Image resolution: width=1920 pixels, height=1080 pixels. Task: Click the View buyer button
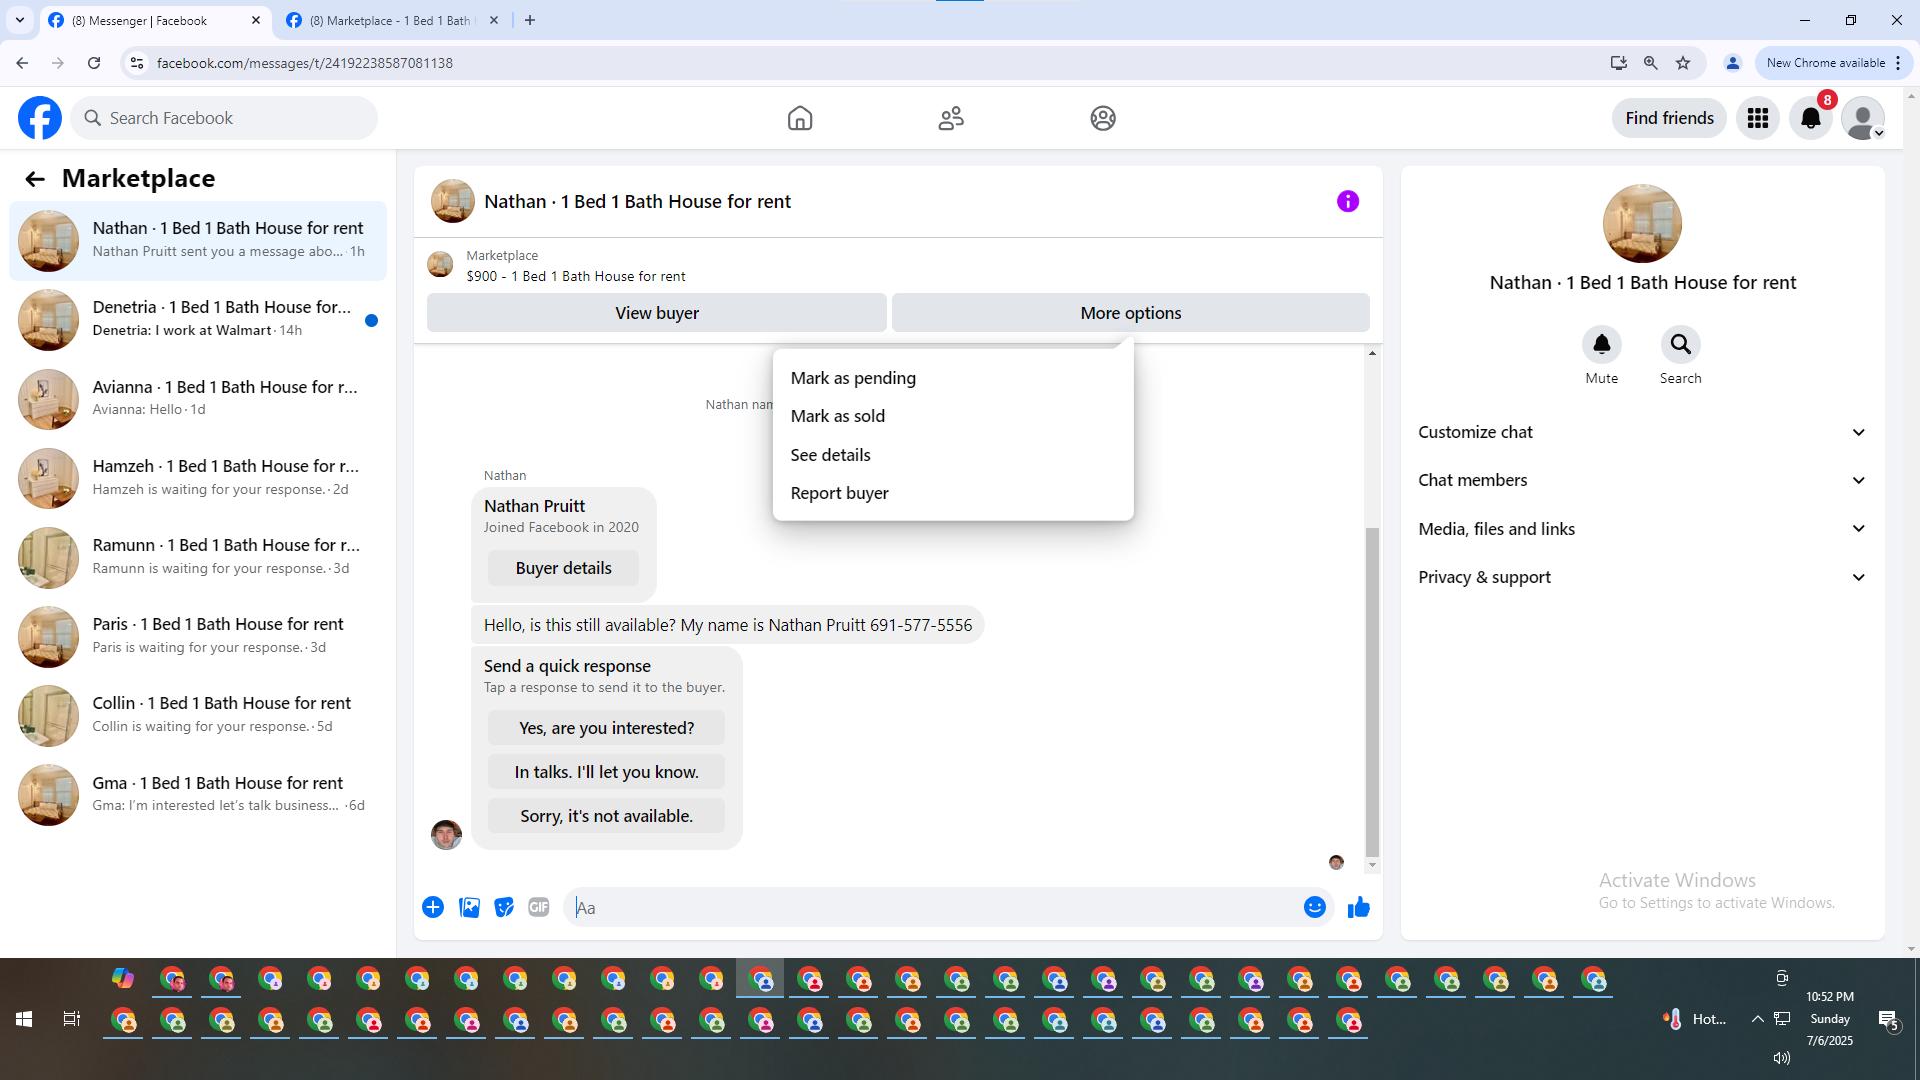pyautogui.click(x=656, y=313)
